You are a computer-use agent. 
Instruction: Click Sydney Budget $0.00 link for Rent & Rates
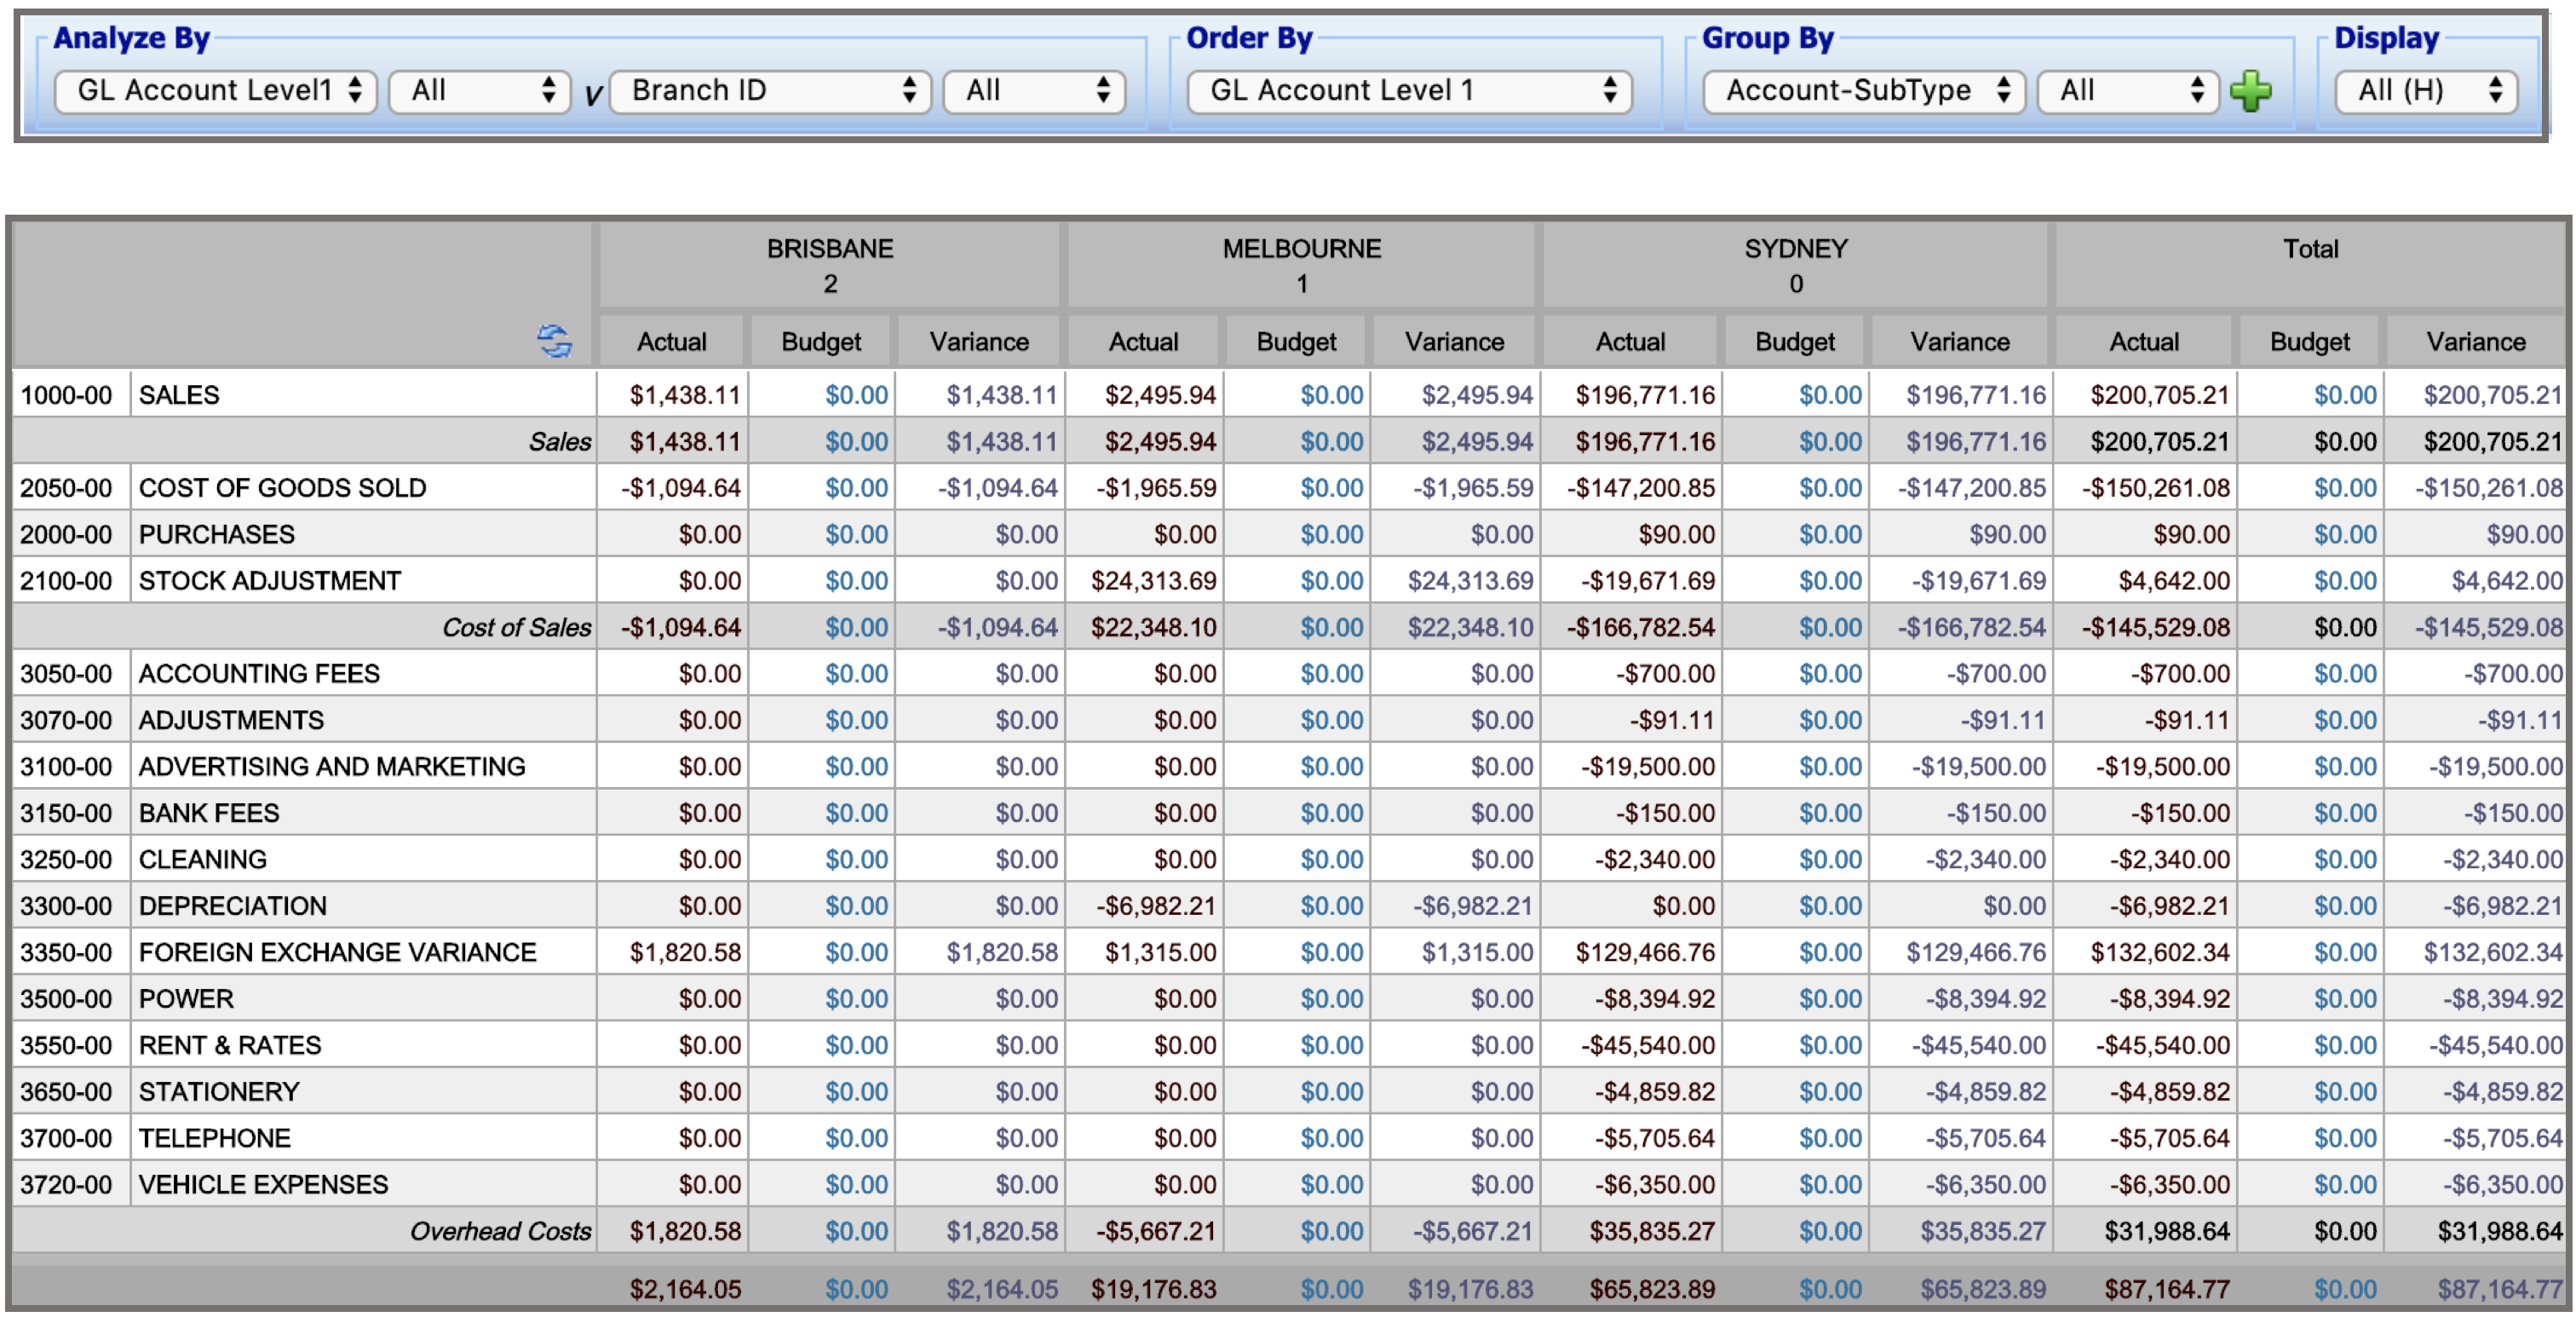pos(1830,1045)
